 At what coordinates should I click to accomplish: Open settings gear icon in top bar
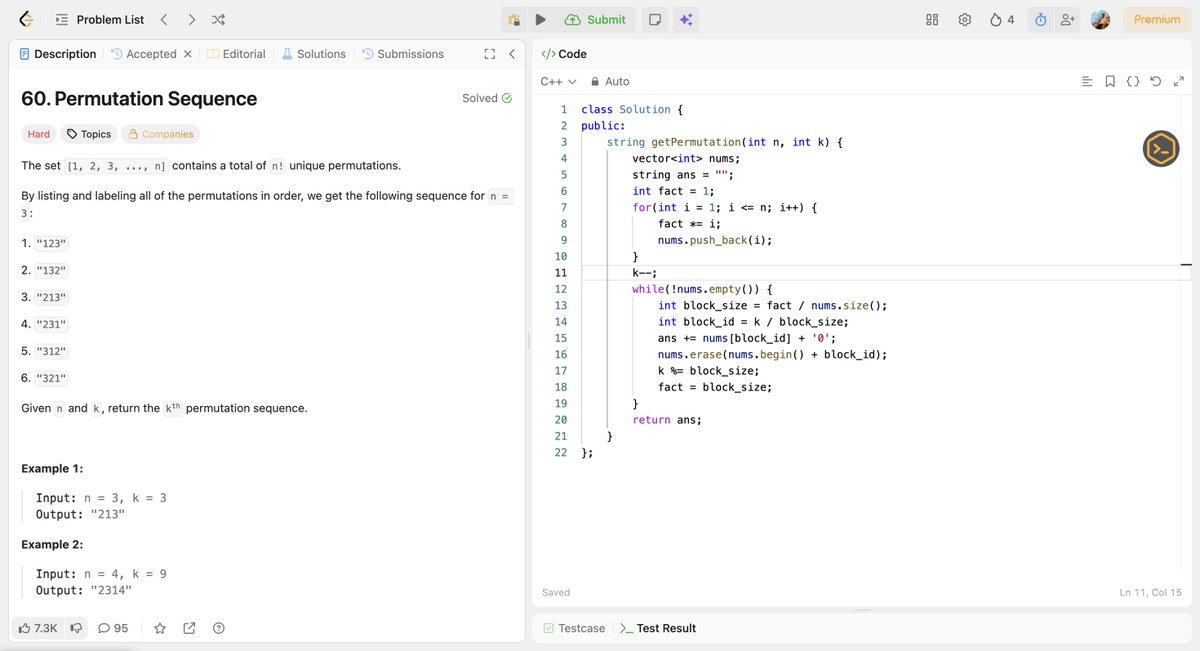coord(965,19)
